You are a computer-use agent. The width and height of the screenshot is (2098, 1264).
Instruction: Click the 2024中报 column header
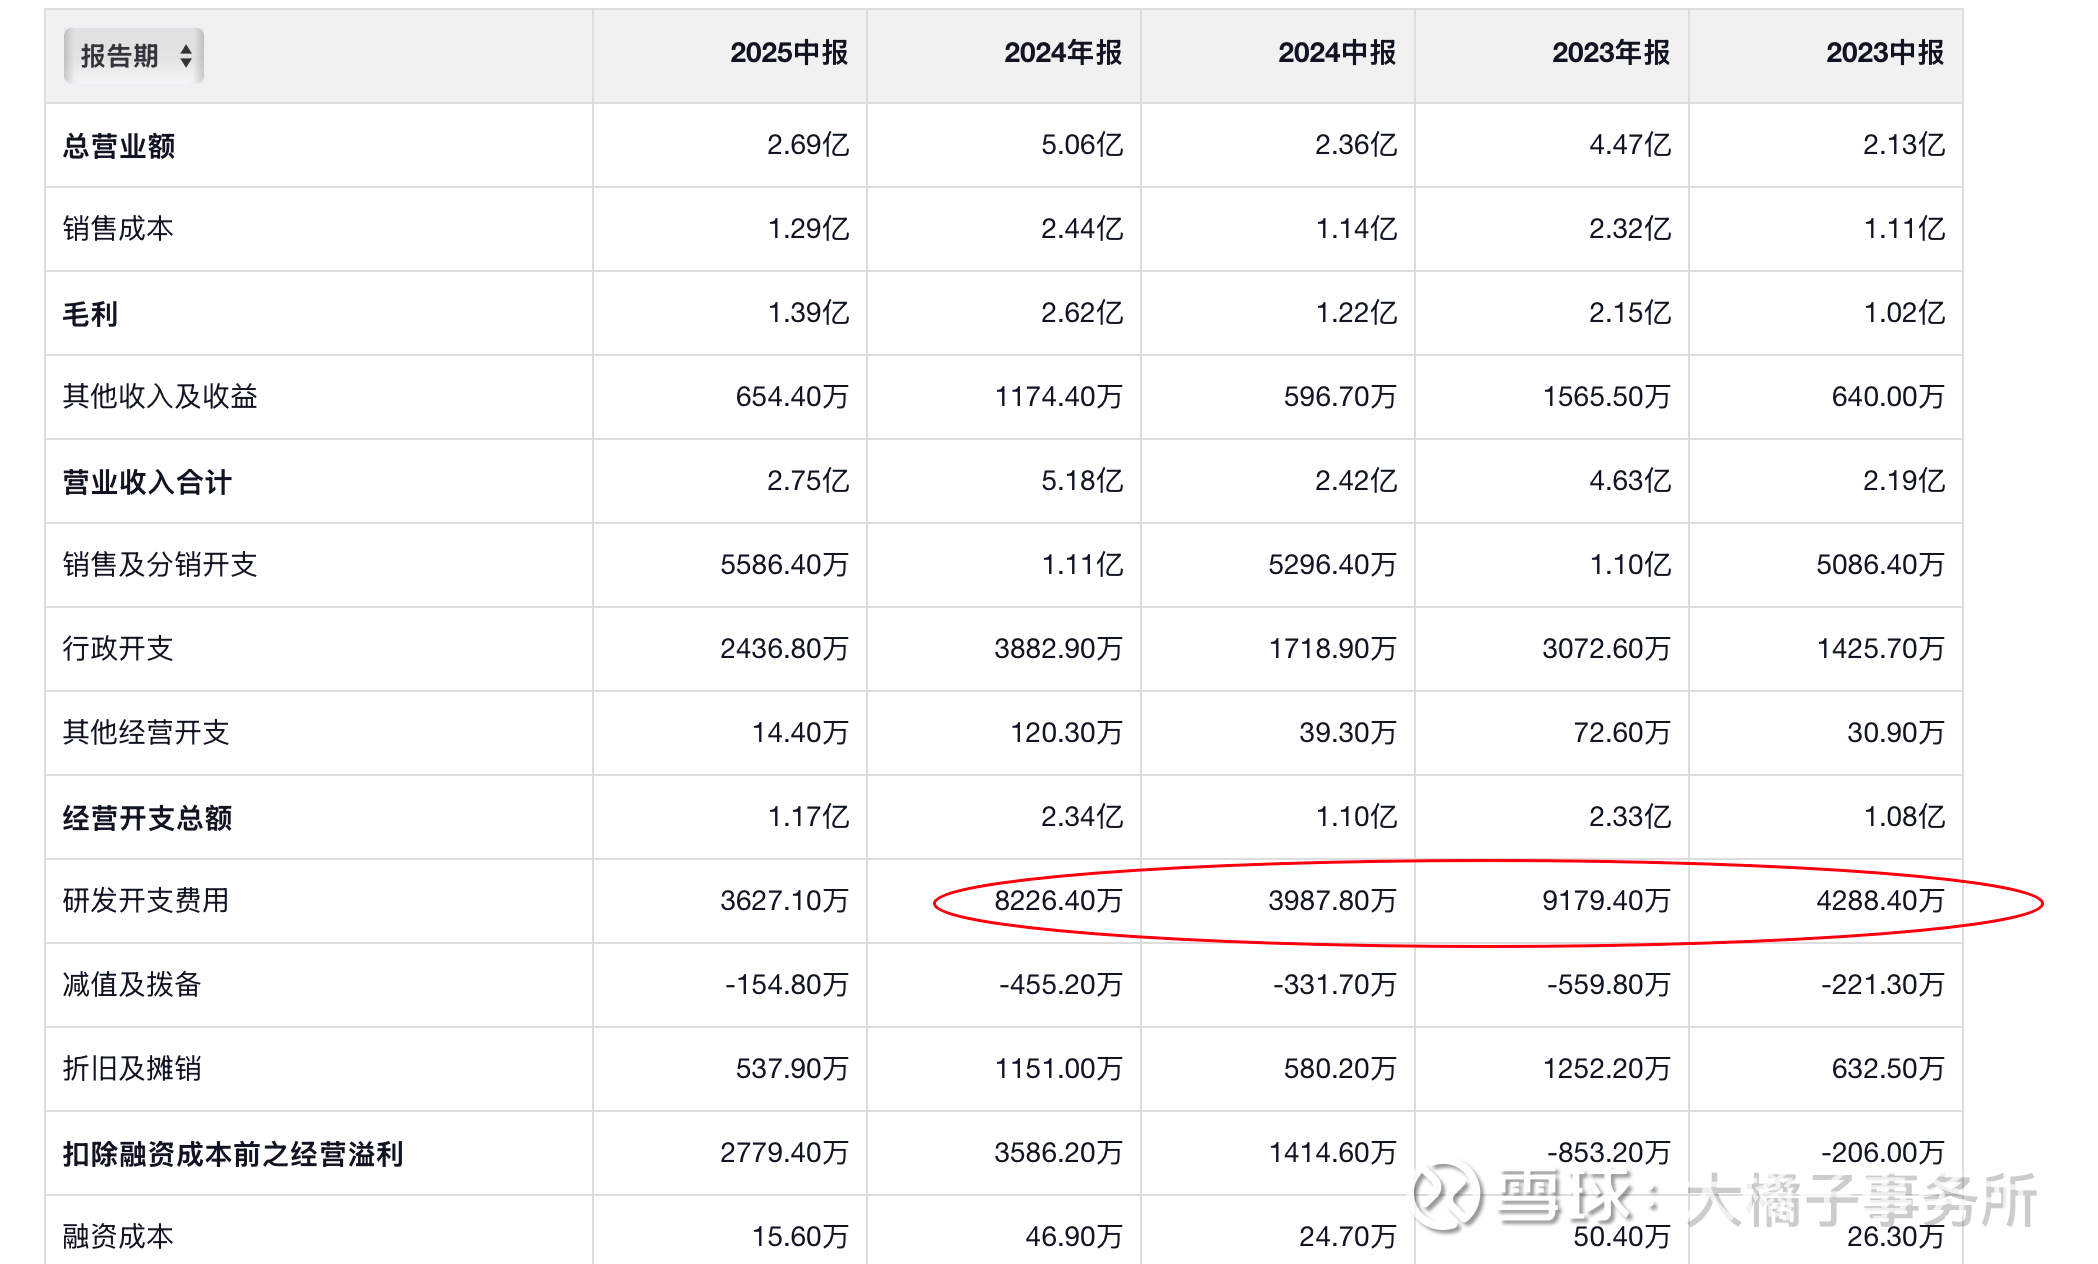[1336, 53]
